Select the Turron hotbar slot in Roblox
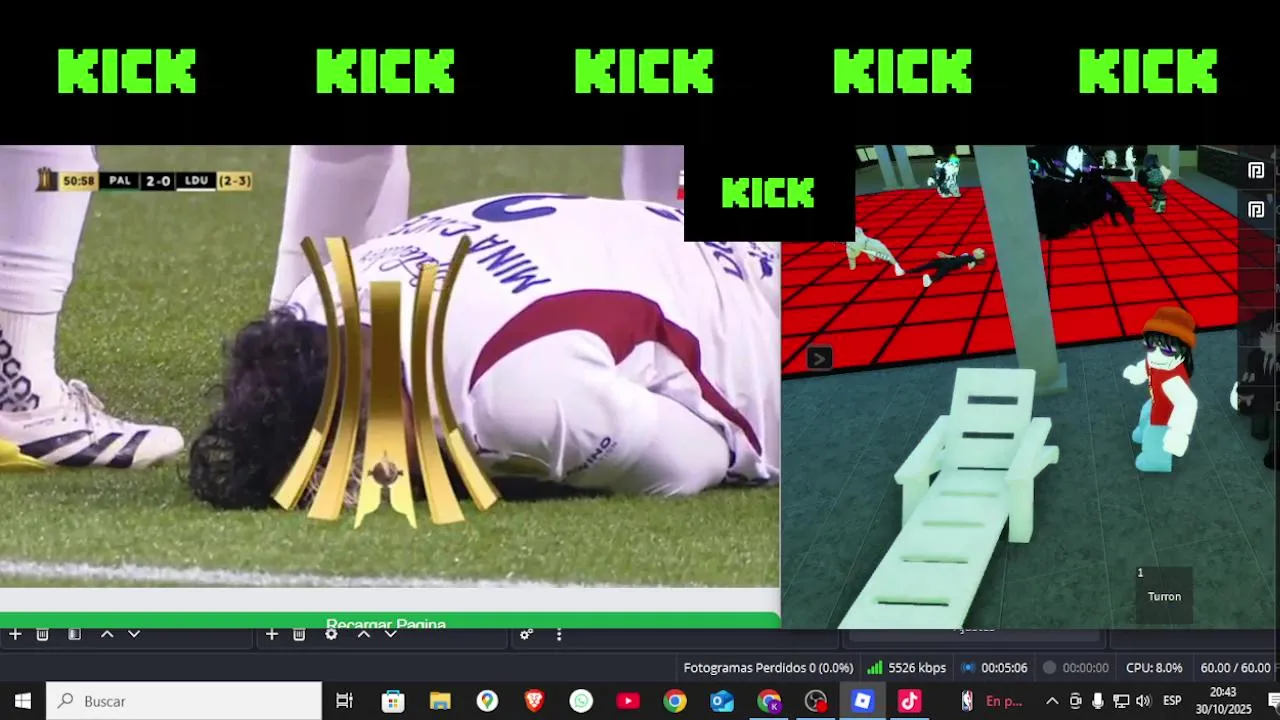 (1164, 594)
